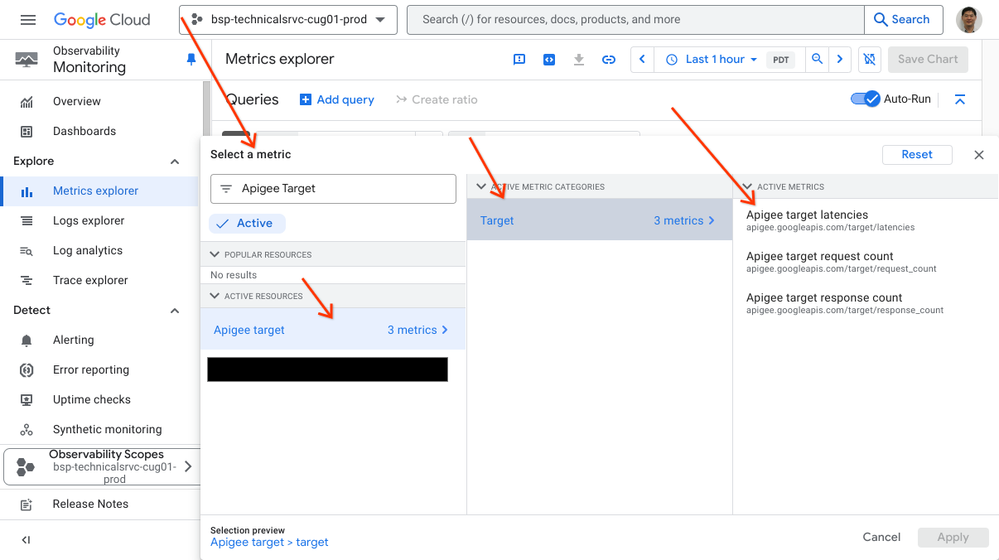Open the hamburger navigation menu
The height and width of the screenshot is (560, 999).
(x=28, y=20)
